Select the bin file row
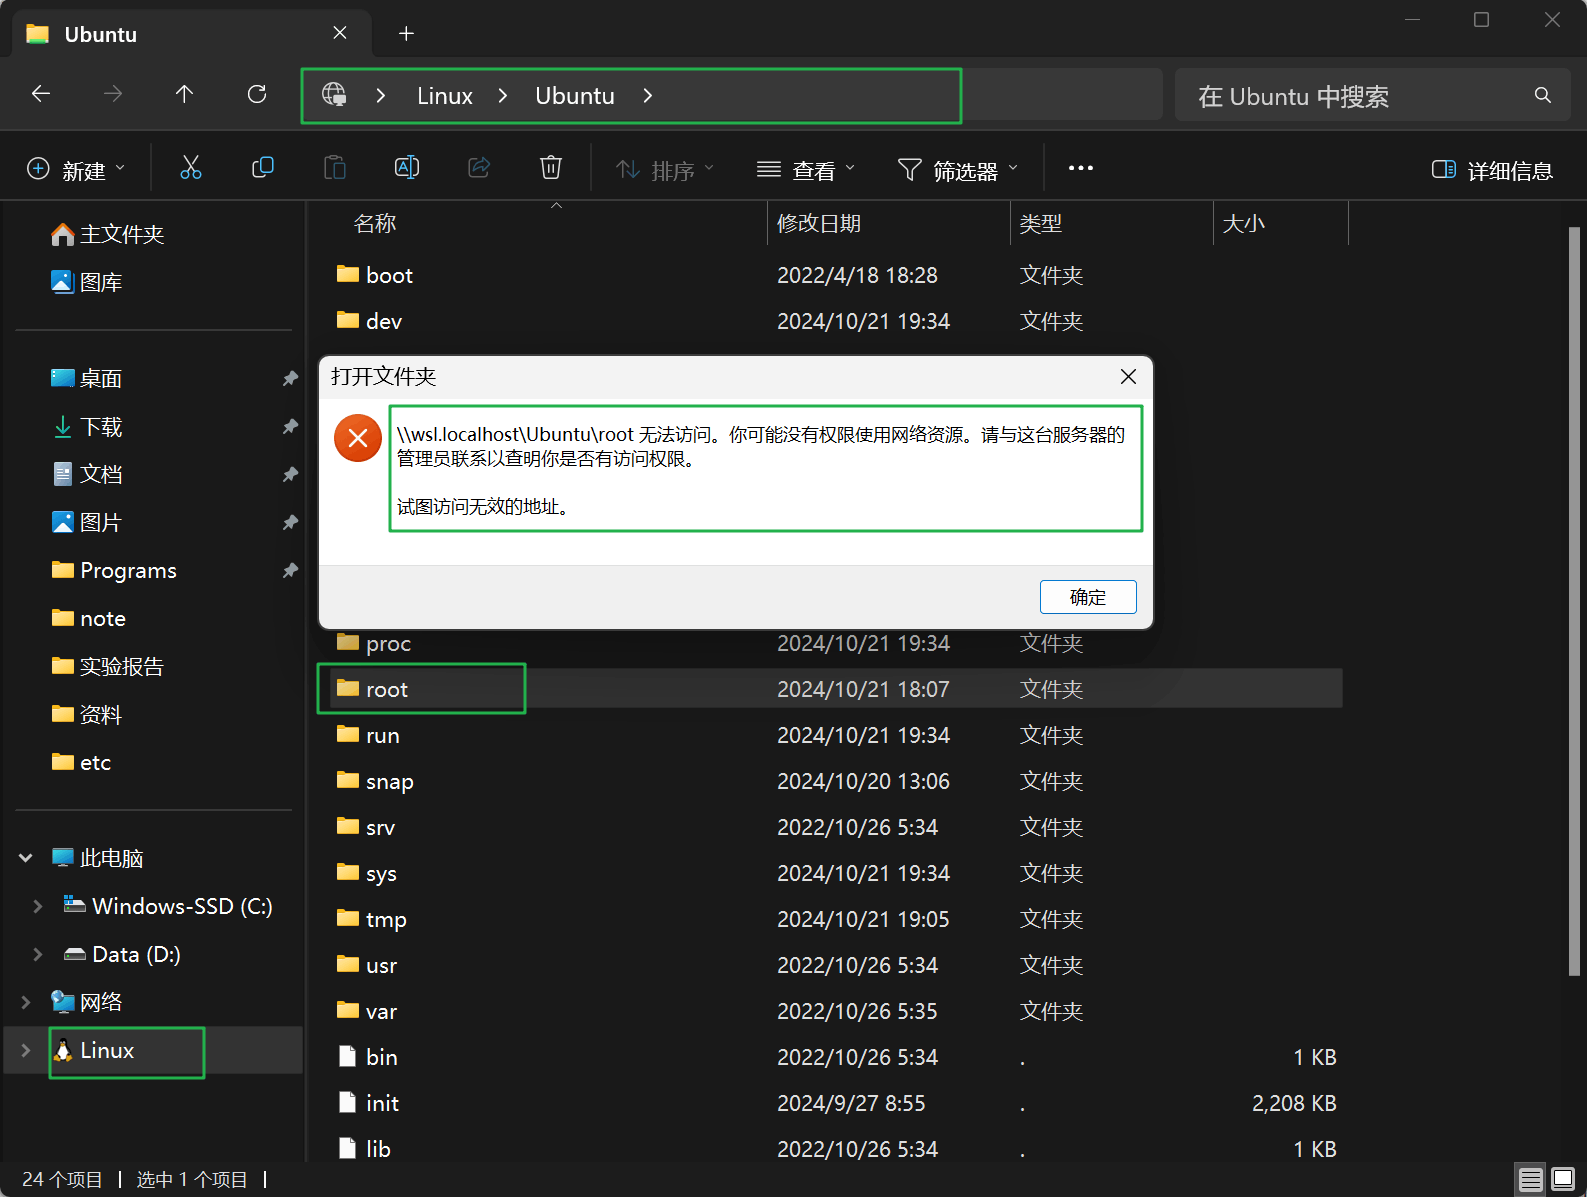Screen dimensions: 1587x1197 [836, 1057]
